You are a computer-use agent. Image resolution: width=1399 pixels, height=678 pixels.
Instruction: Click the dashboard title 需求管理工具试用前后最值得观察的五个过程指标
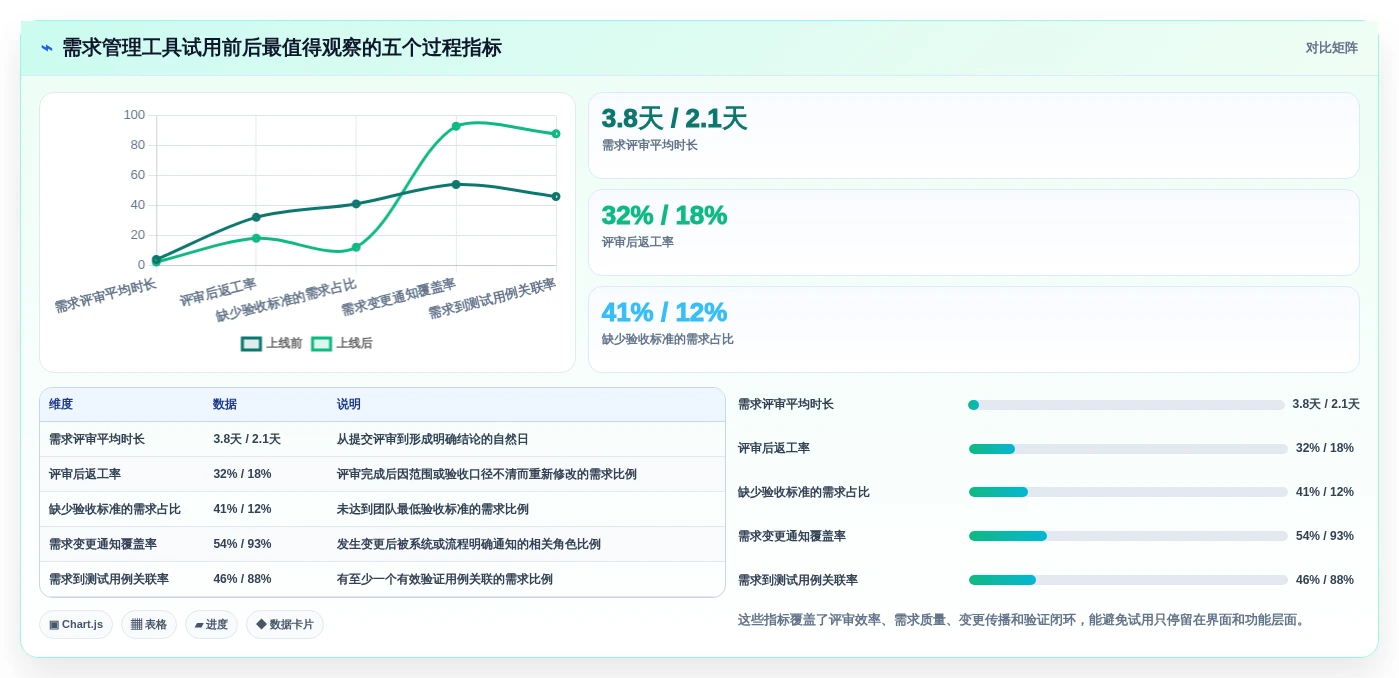point(282,48)
